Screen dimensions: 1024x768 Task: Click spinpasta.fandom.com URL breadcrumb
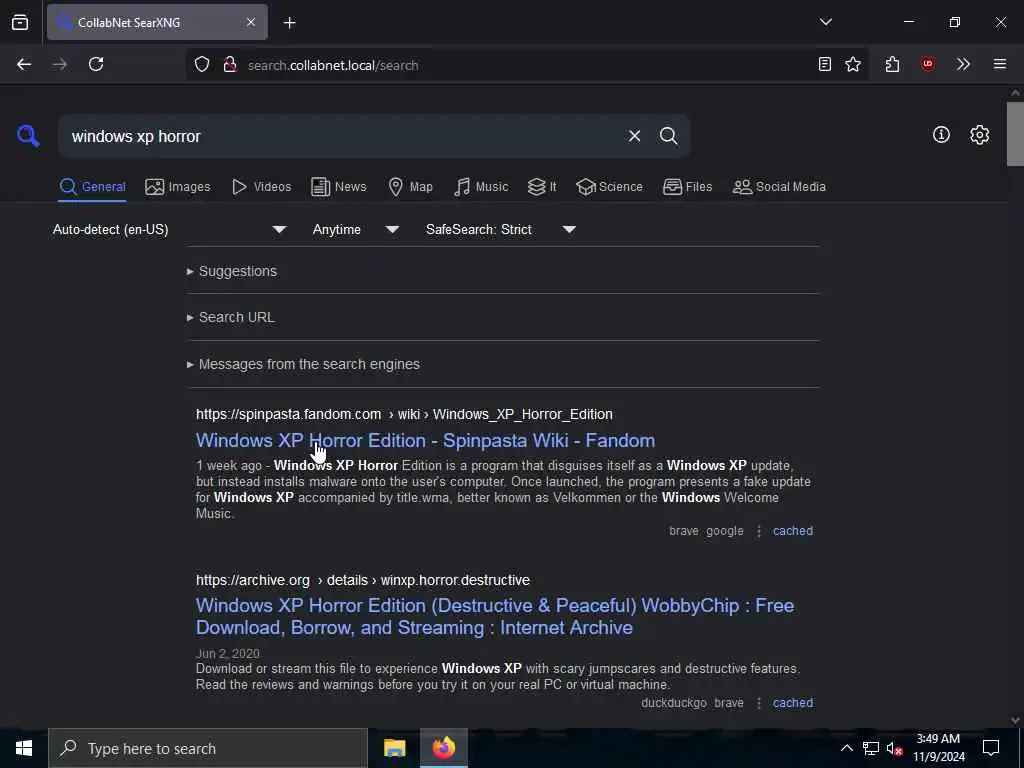click(x=404, y=414)
